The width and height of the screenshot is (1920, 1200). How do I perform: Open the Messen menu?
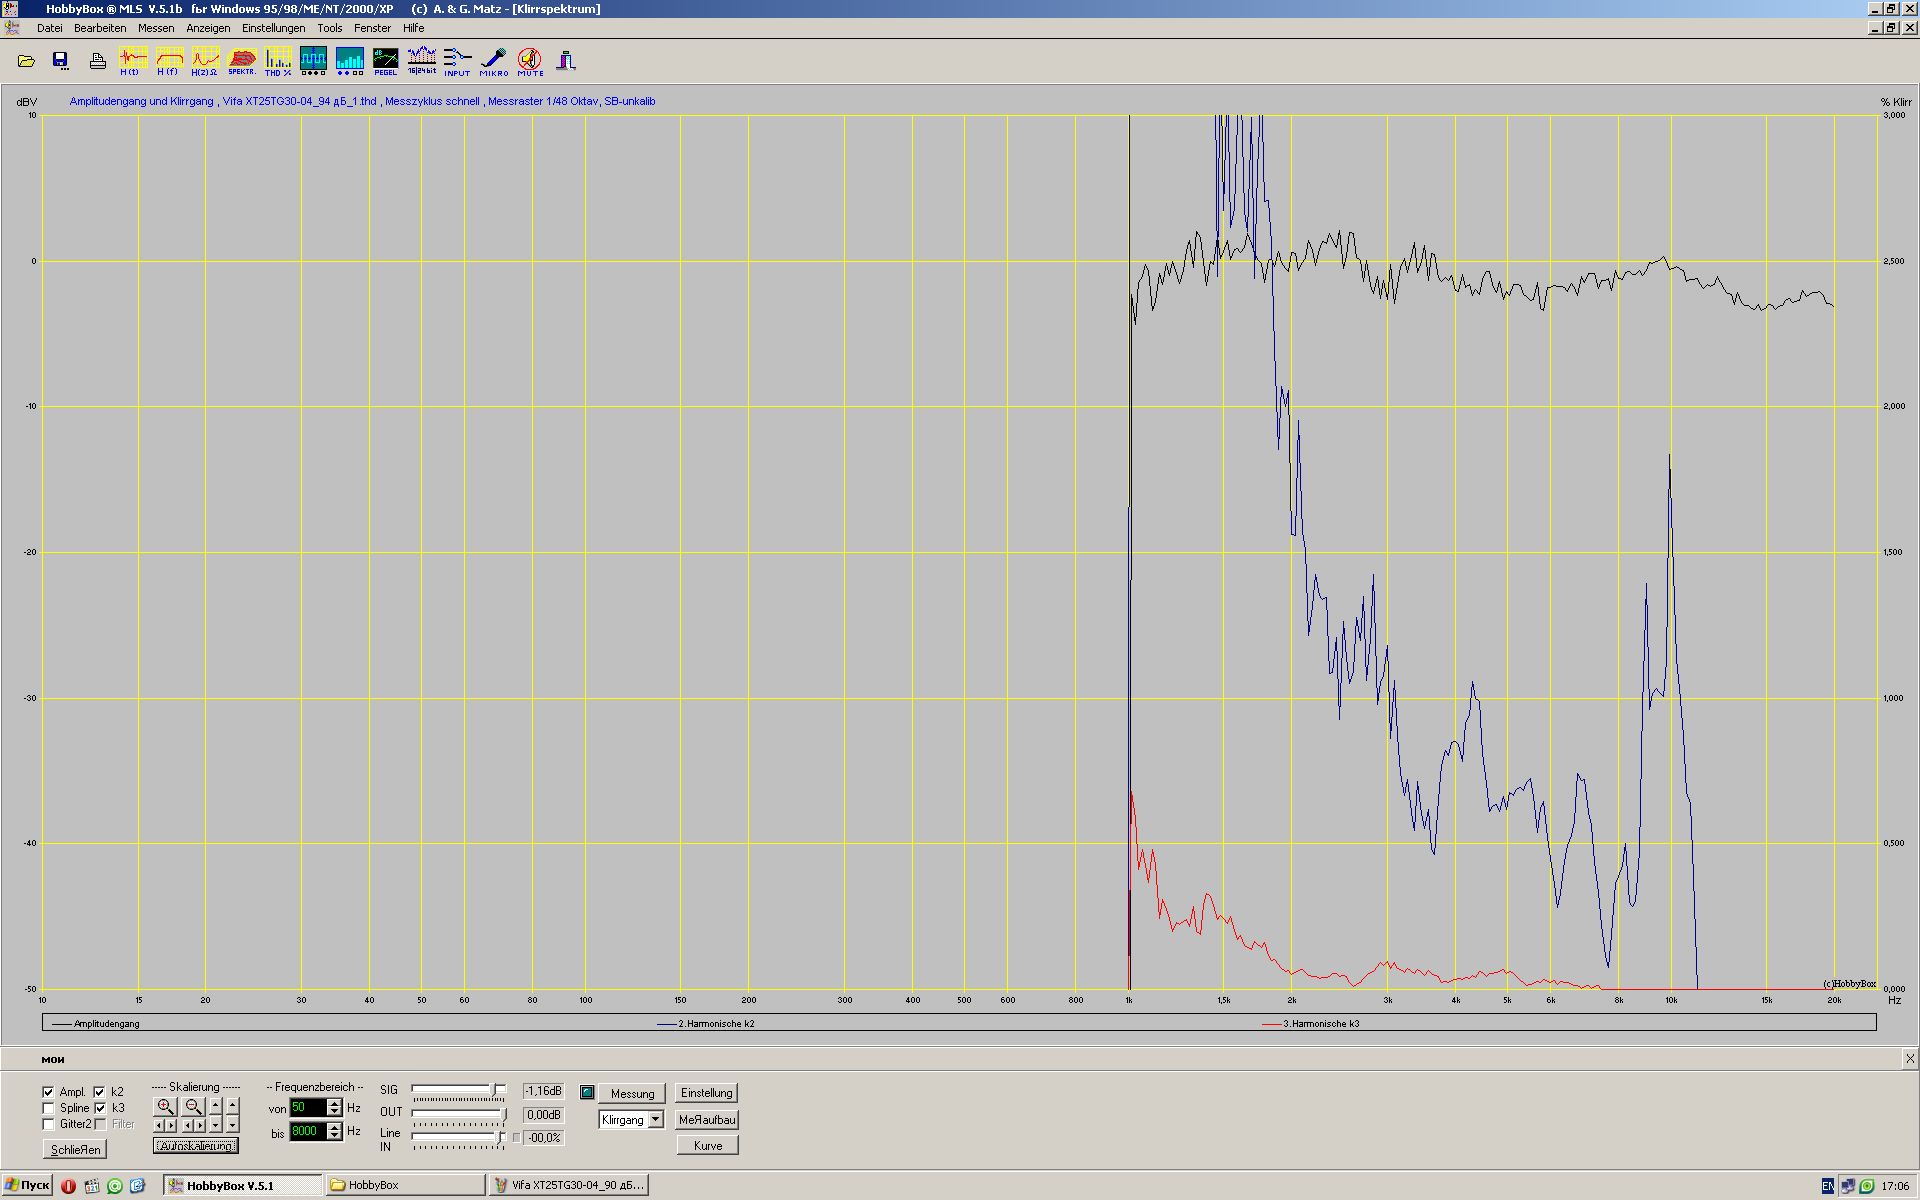(155, 28)
